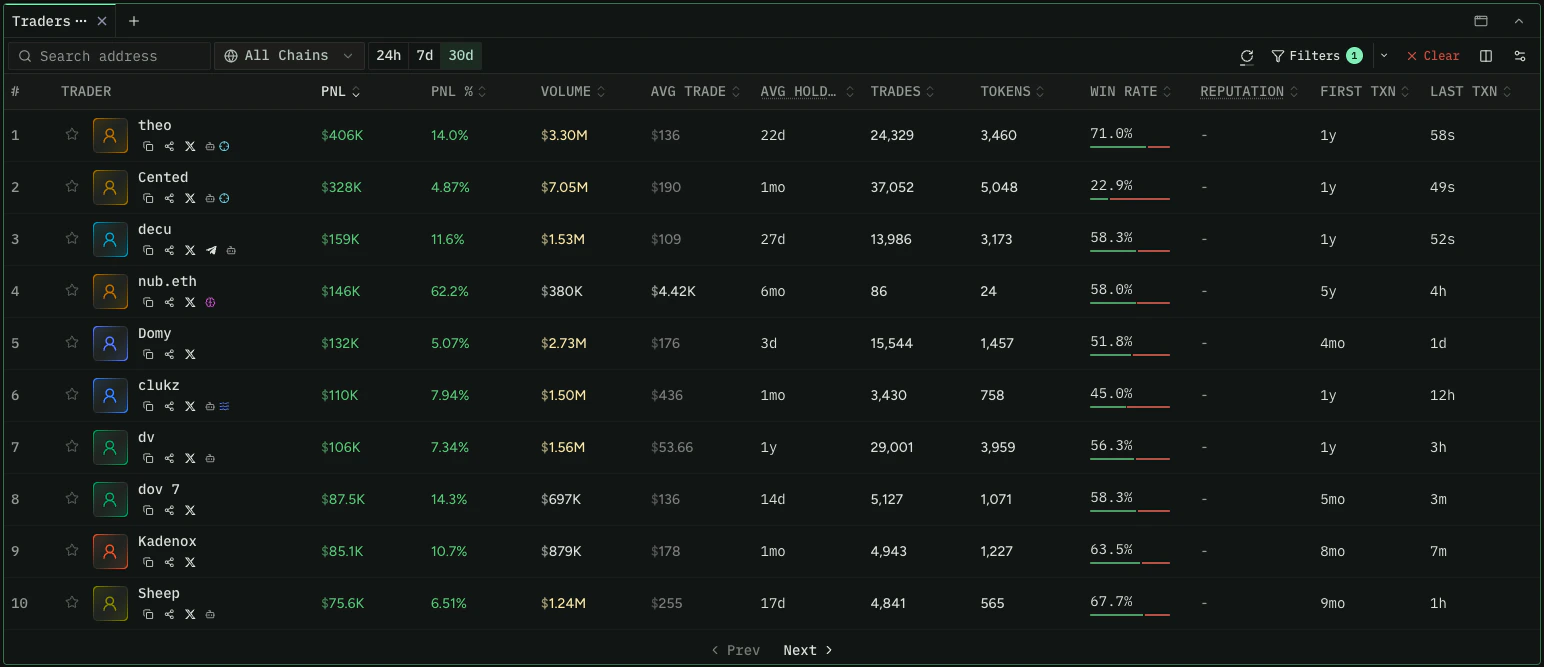Sort by LAST TXN column
The width and height of the screenshot is (1544, 667).
pyautogui.click(x=1471, y=91)
